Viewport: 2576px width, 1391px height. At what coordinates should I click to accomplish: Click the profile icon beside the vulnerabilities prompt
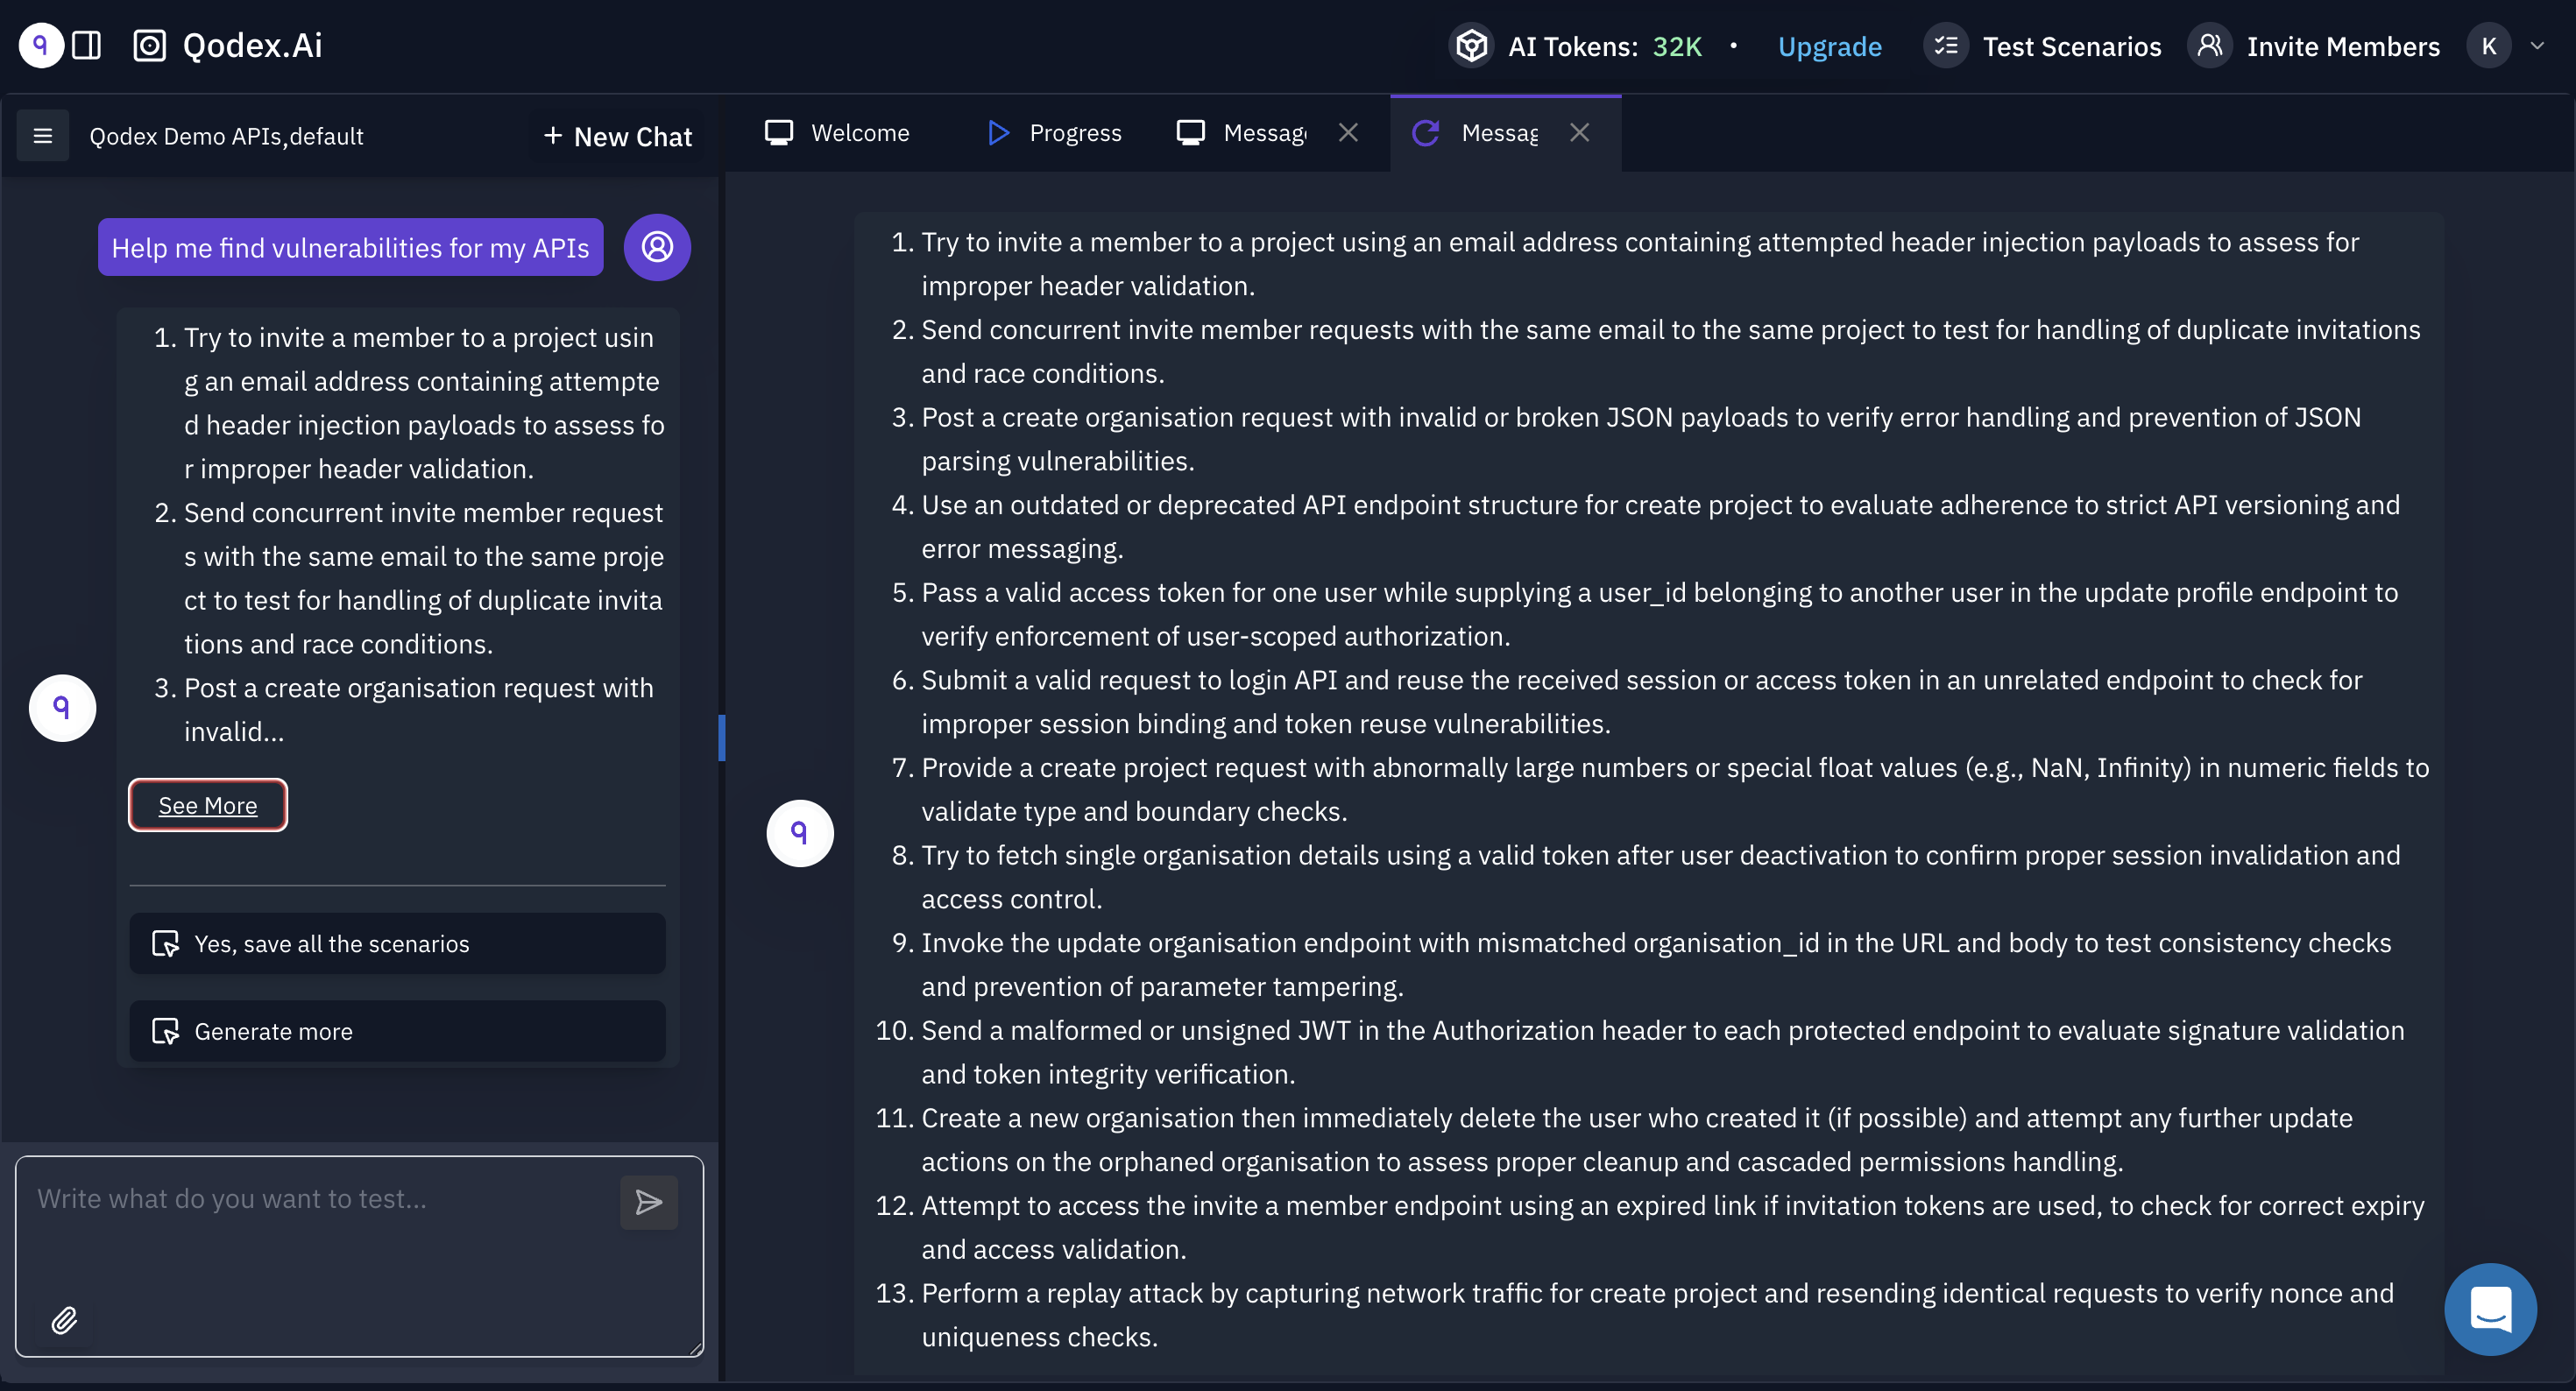click(x=657, y=247)
